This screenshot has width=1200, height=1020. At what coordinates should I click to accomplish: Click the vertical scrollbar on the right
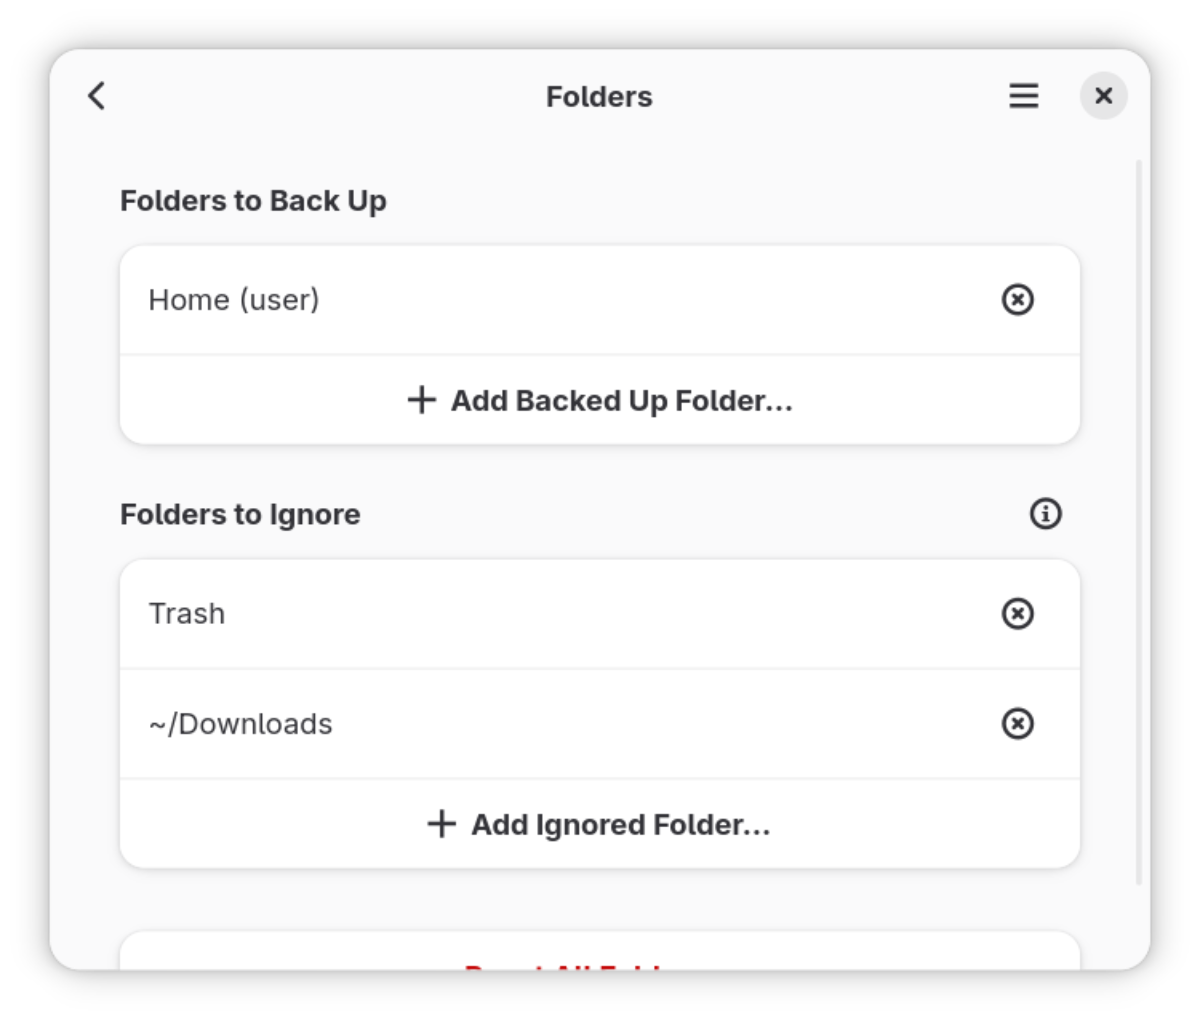[1138, 520]
